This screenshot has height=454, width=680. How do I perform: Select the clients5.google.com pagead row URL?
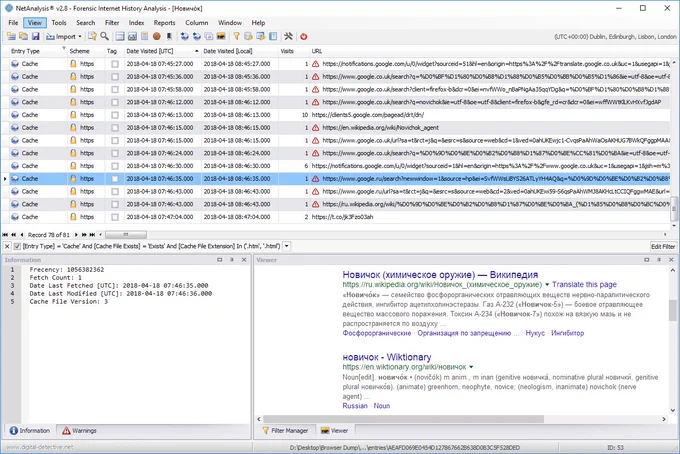point(368,115)
